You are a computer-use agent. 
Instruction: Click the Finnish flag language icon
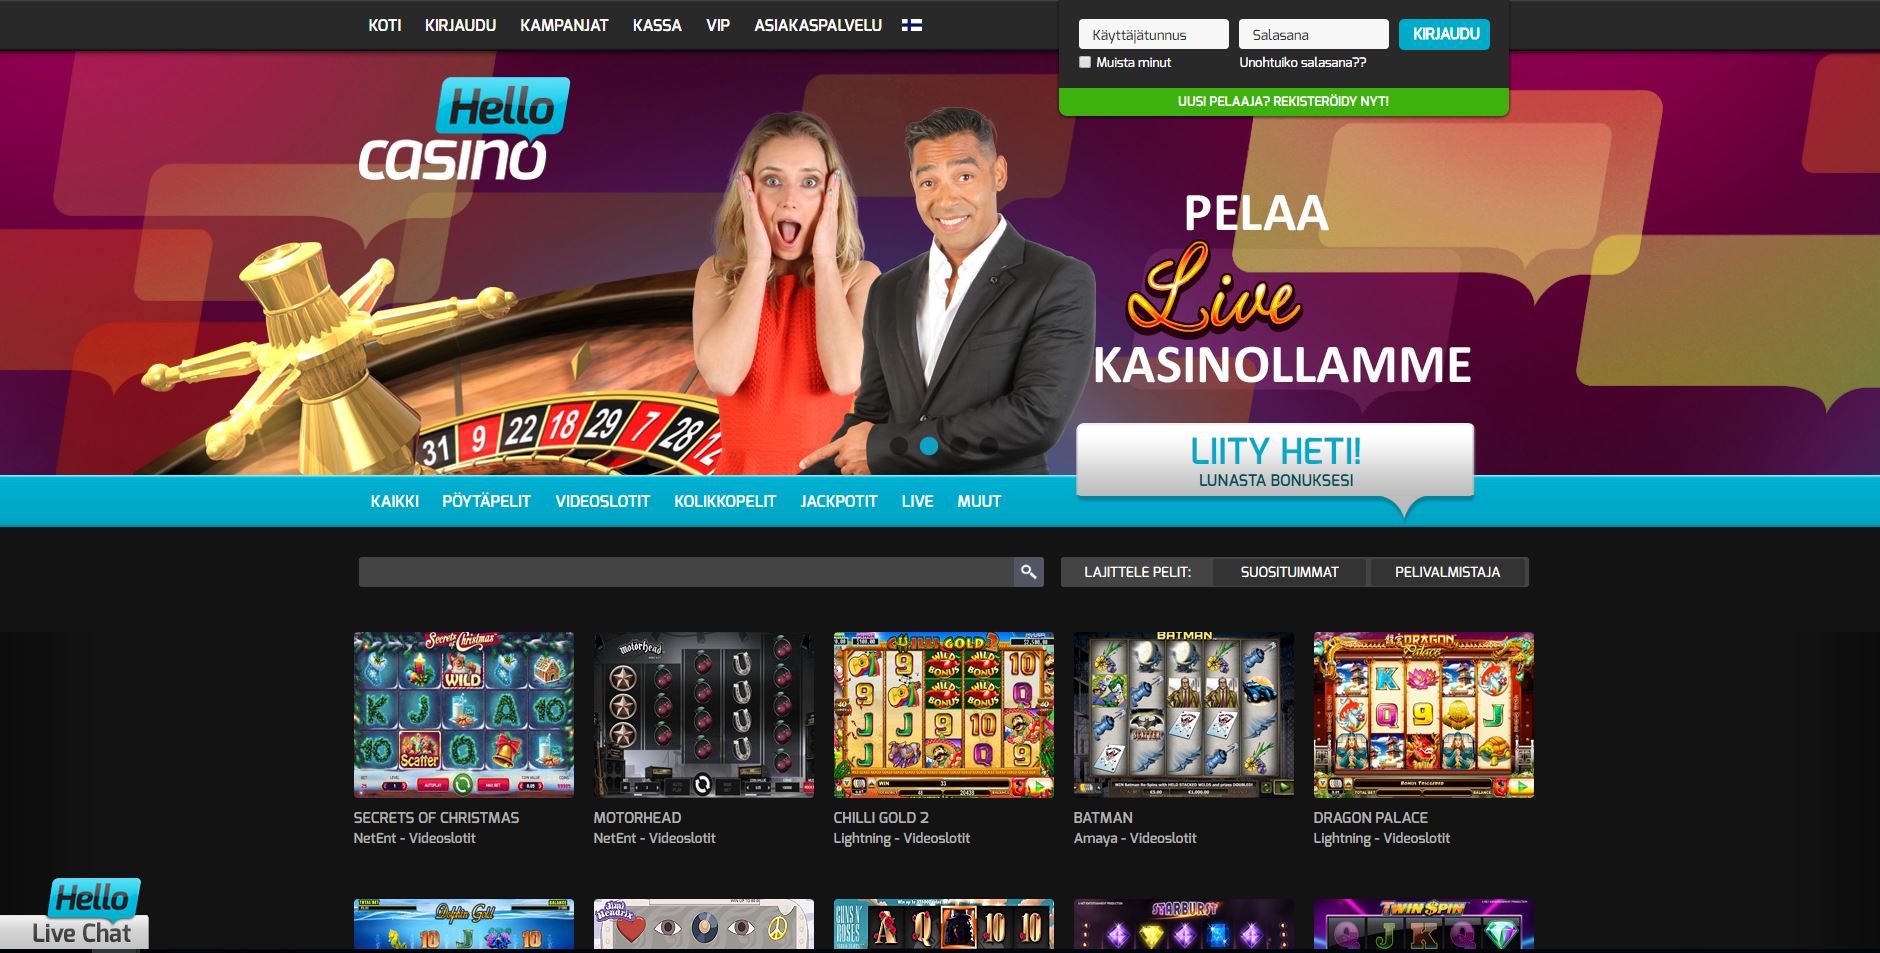pyautogui.click(x=911, y=25)
